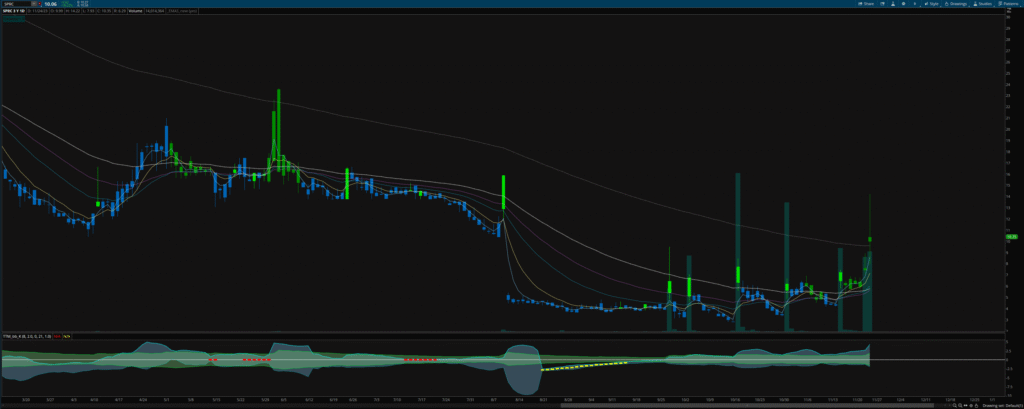Click the Share button in top toolbar

point(862,4)
